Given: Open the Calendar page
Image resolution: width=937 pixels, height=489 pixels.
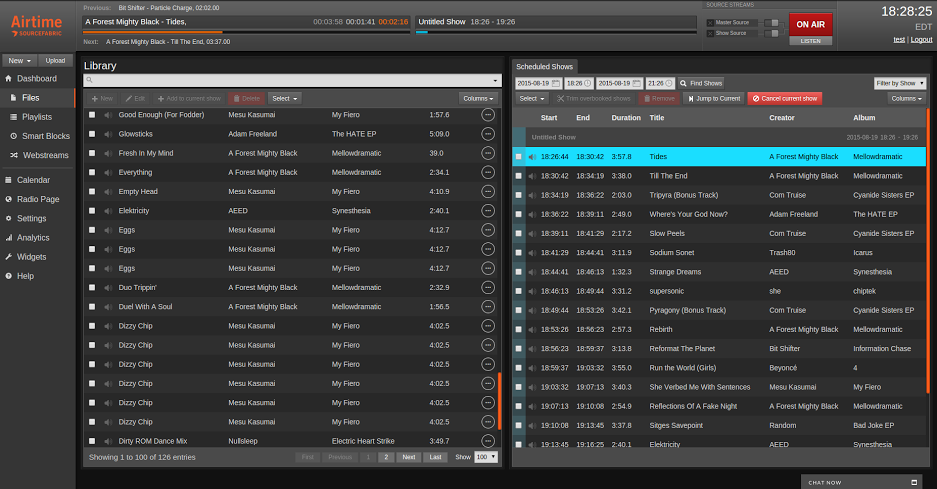Looking at the screenshot, I should pyautogui.click(x=33, y=180).
